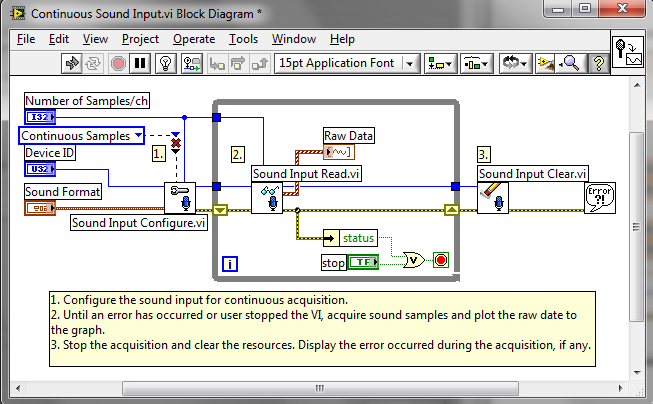Select the Sound Format cluster terminal
This screenshot has width=653, height=404.
point(40,208)
